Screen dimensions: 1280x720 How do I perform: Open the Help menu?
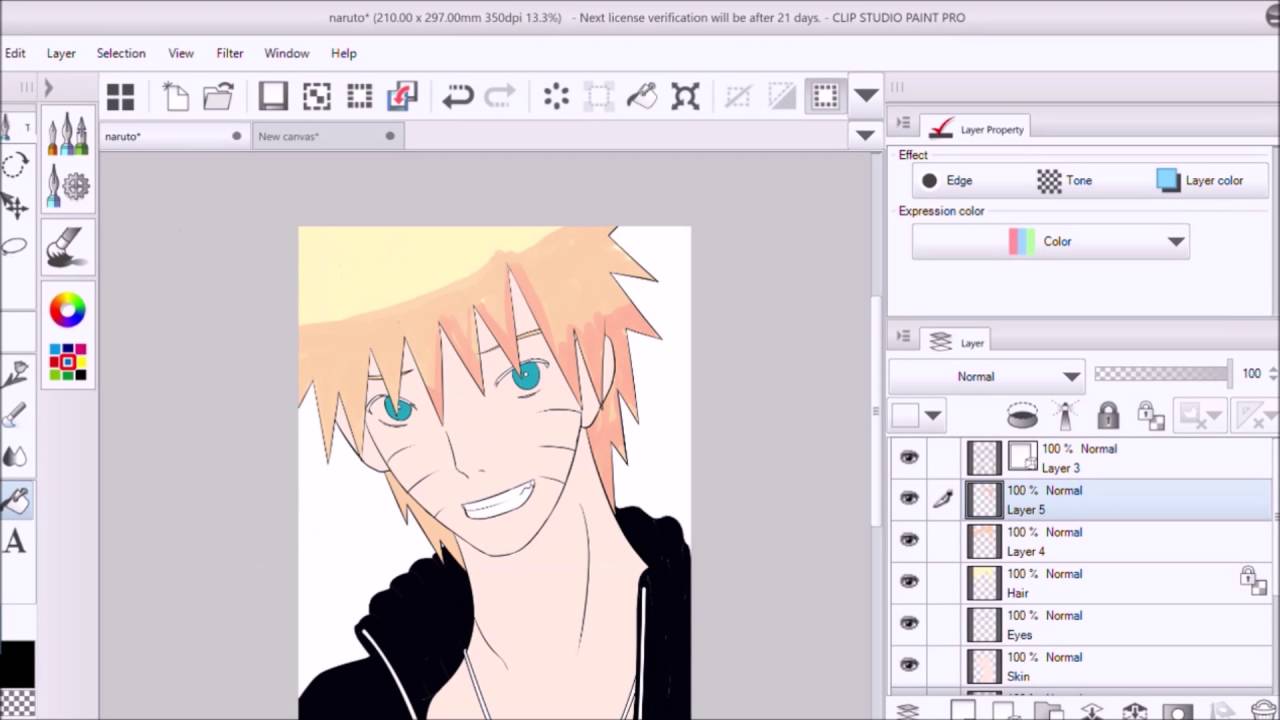coord(343,53)
